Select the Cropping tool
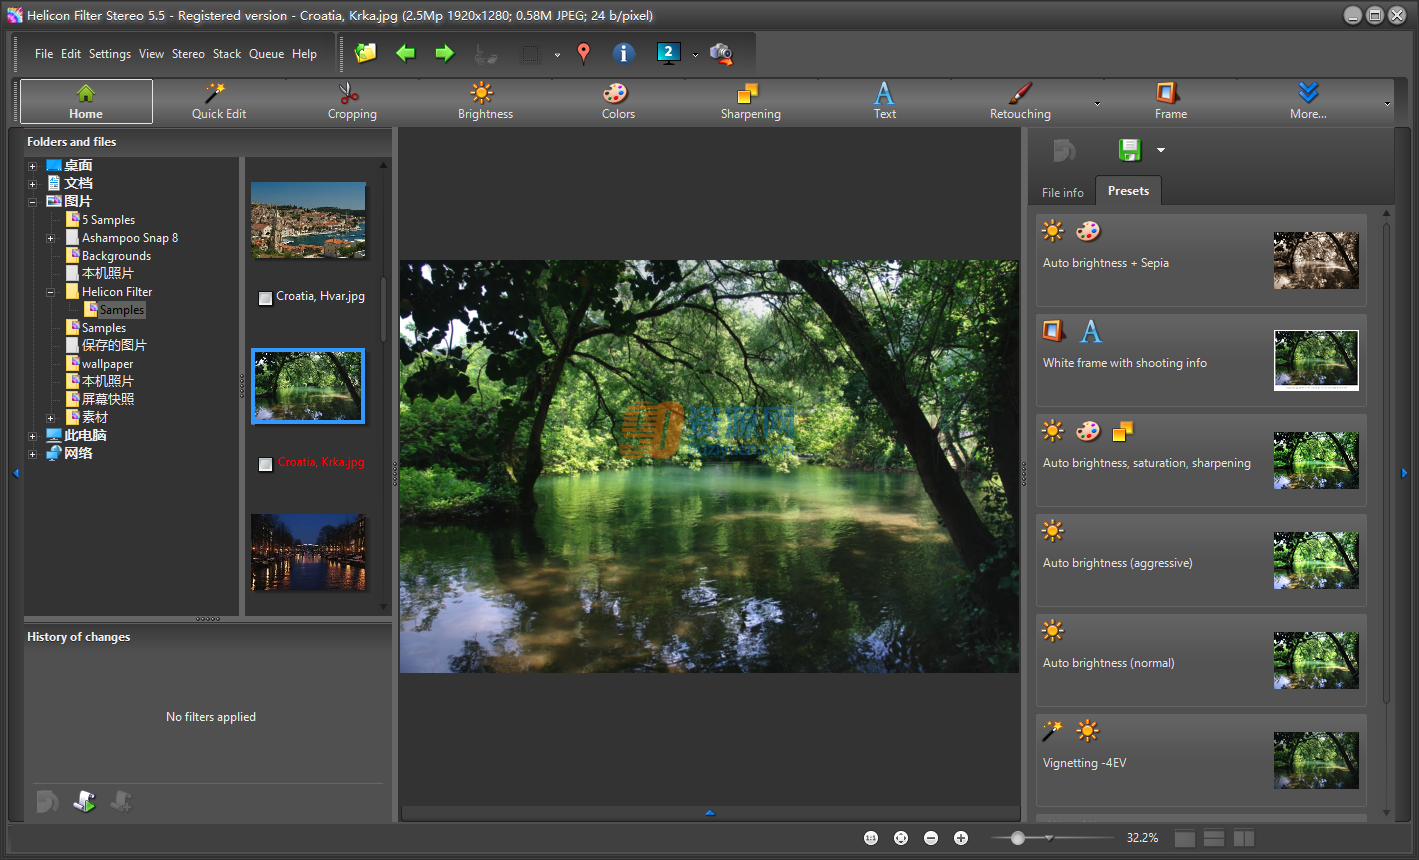The width and height of the screenshot is (1419, 860). tap(352, 101)
